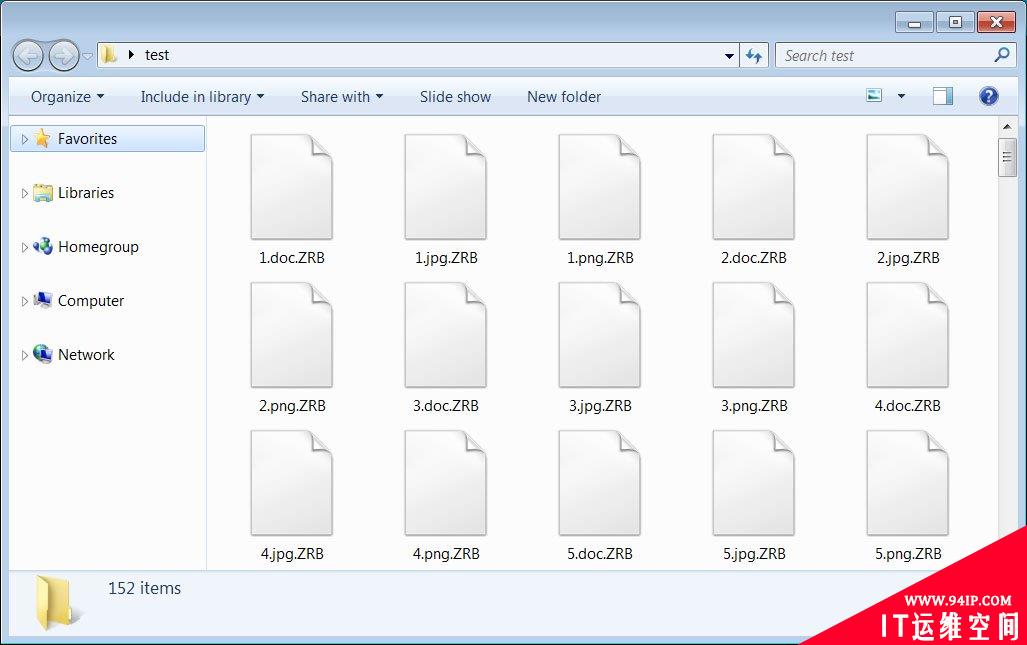The height and width of the screenshot is (645, 1027).
Task: Open the address bar history dropdown
Action: (x=729, y=56)
